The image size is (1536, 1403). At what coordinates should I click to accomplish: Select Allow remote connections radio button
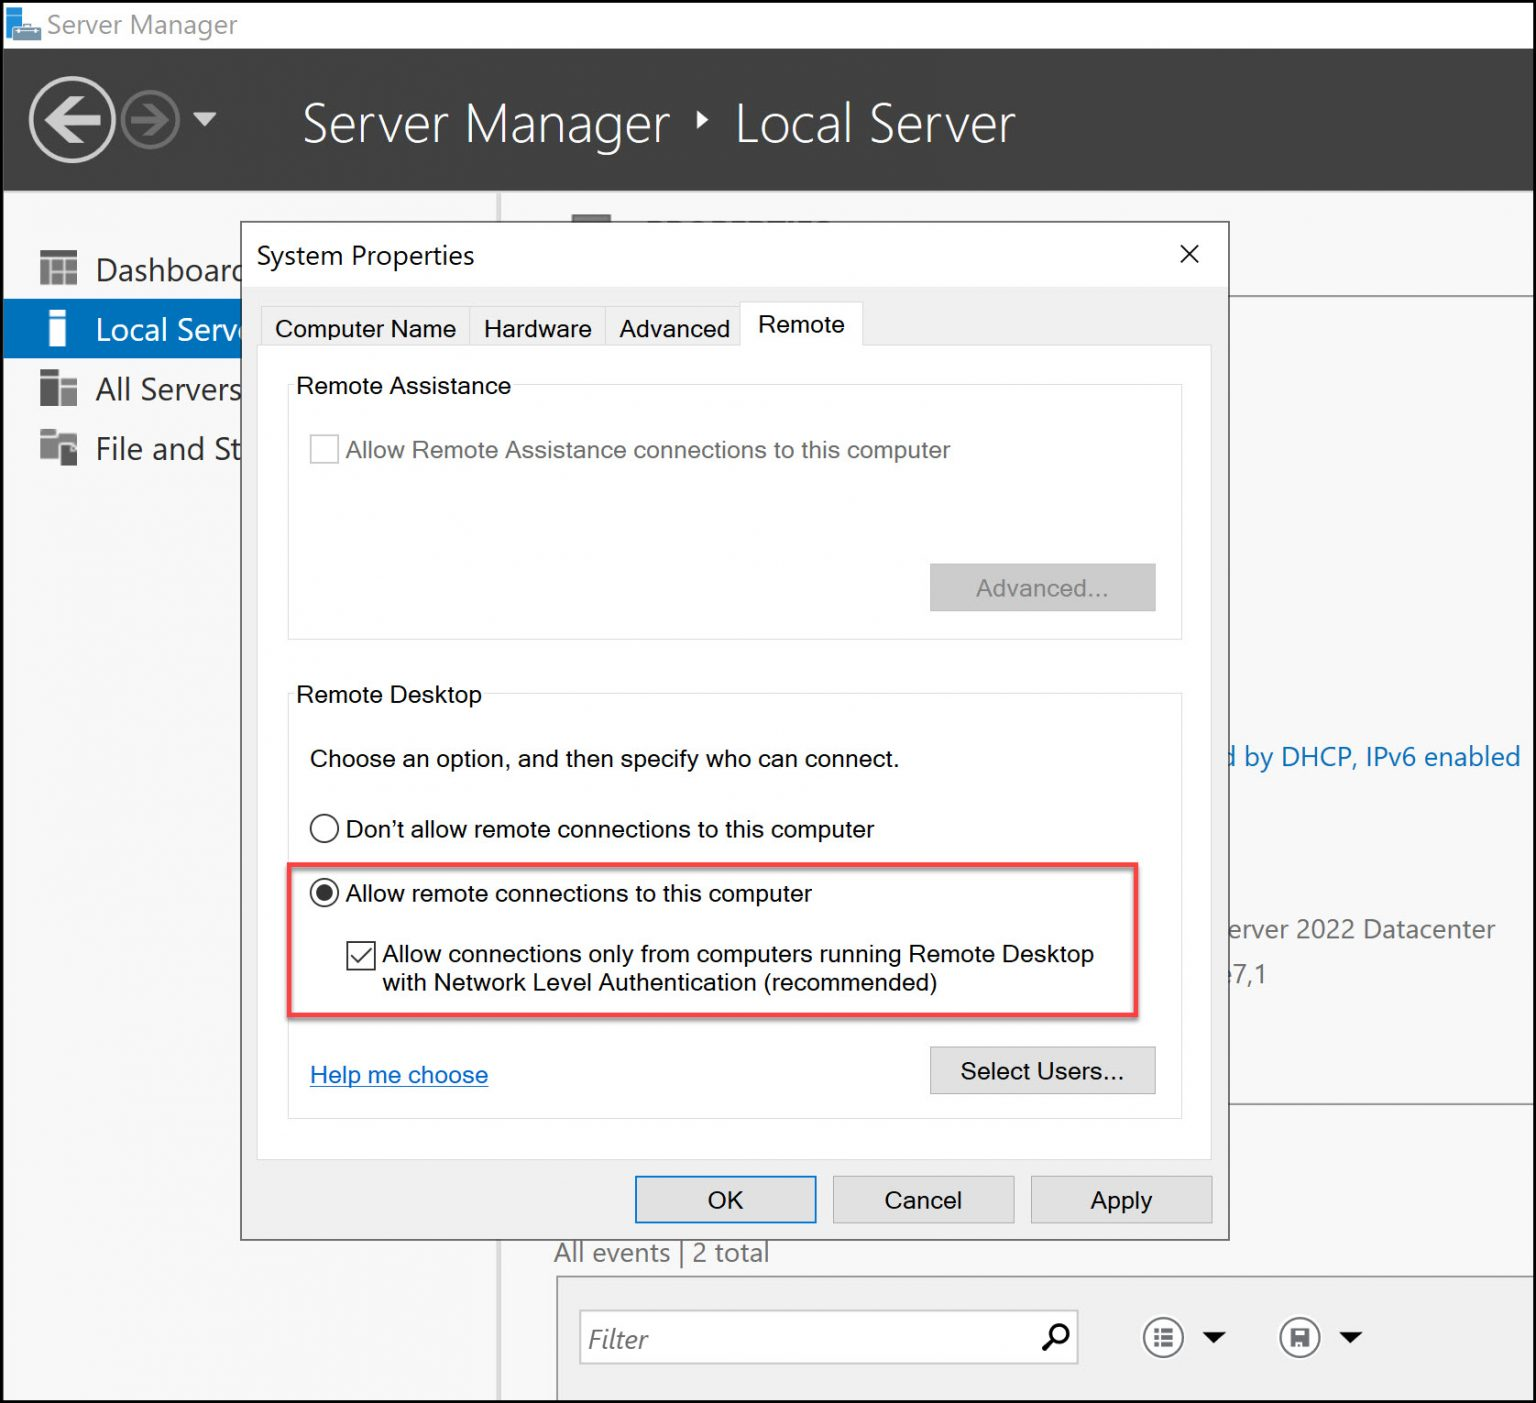tap(324, 892)
